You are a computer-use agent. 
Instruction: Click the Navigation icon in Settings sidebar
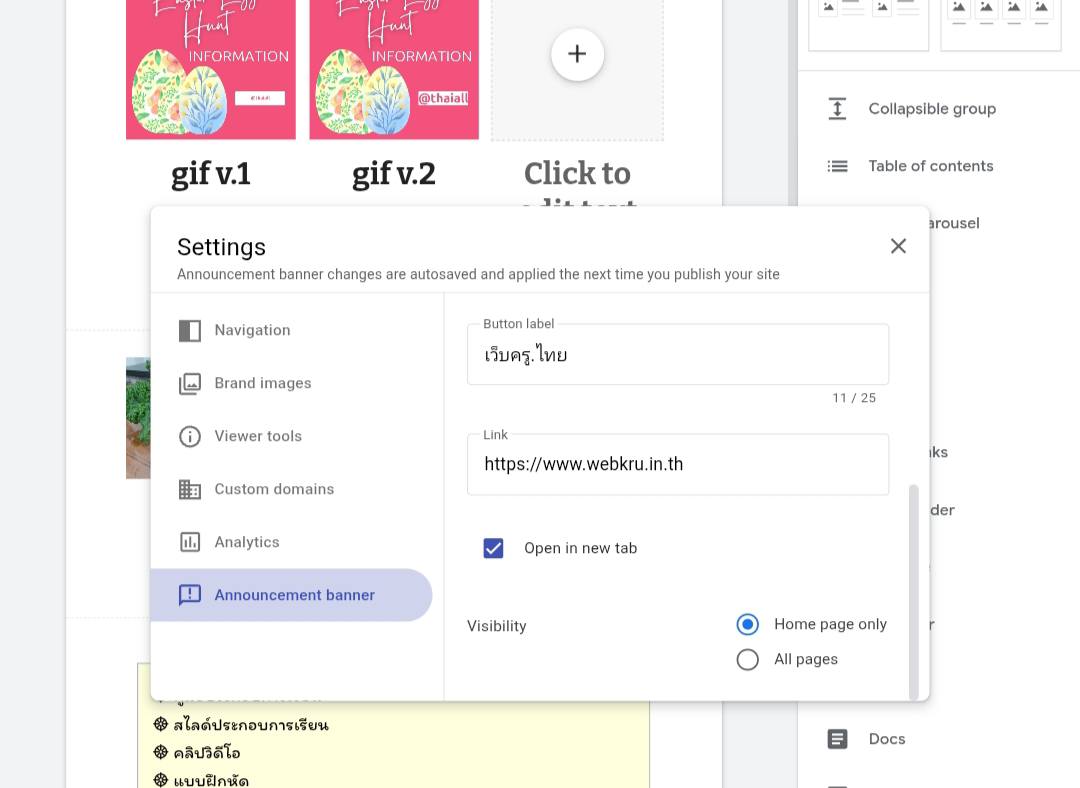click(x=189, y=330)
